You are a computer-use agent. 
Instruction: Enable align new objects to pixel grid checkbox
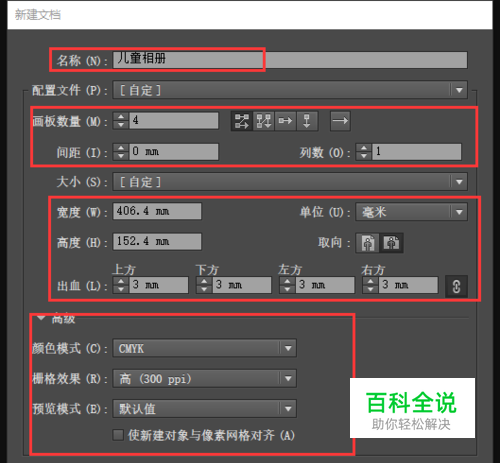point(118,435)
